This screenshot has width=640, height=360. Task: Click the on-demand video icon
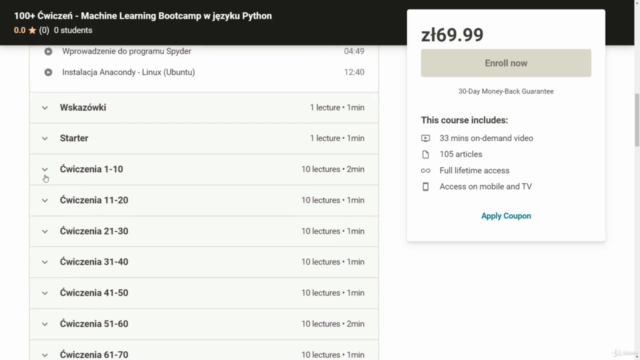pos(425,138)
